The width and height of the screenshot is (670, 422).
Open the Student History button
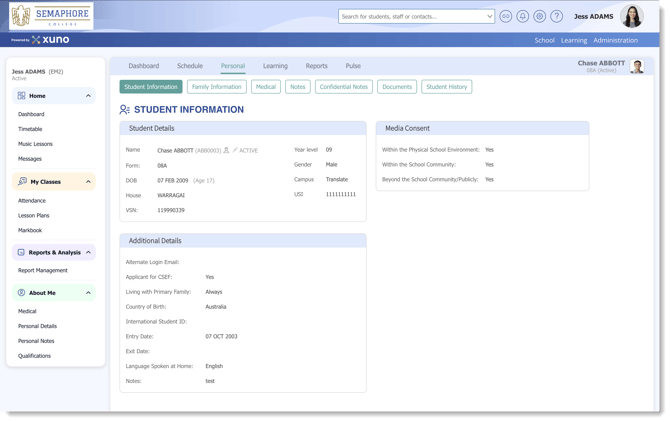[447, 87]
